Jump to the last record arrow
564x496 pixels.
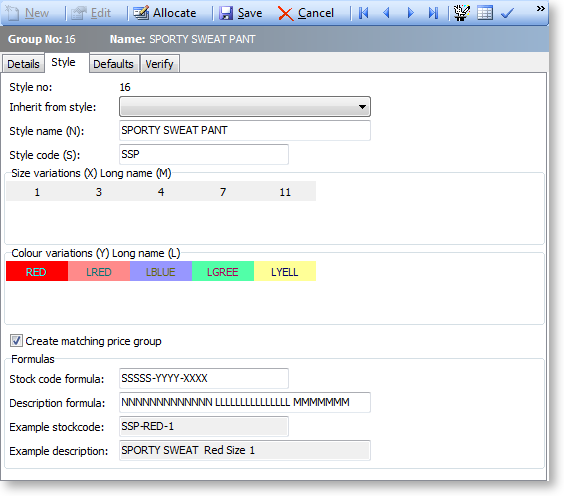pyautogui.click(x=433, y=13)
